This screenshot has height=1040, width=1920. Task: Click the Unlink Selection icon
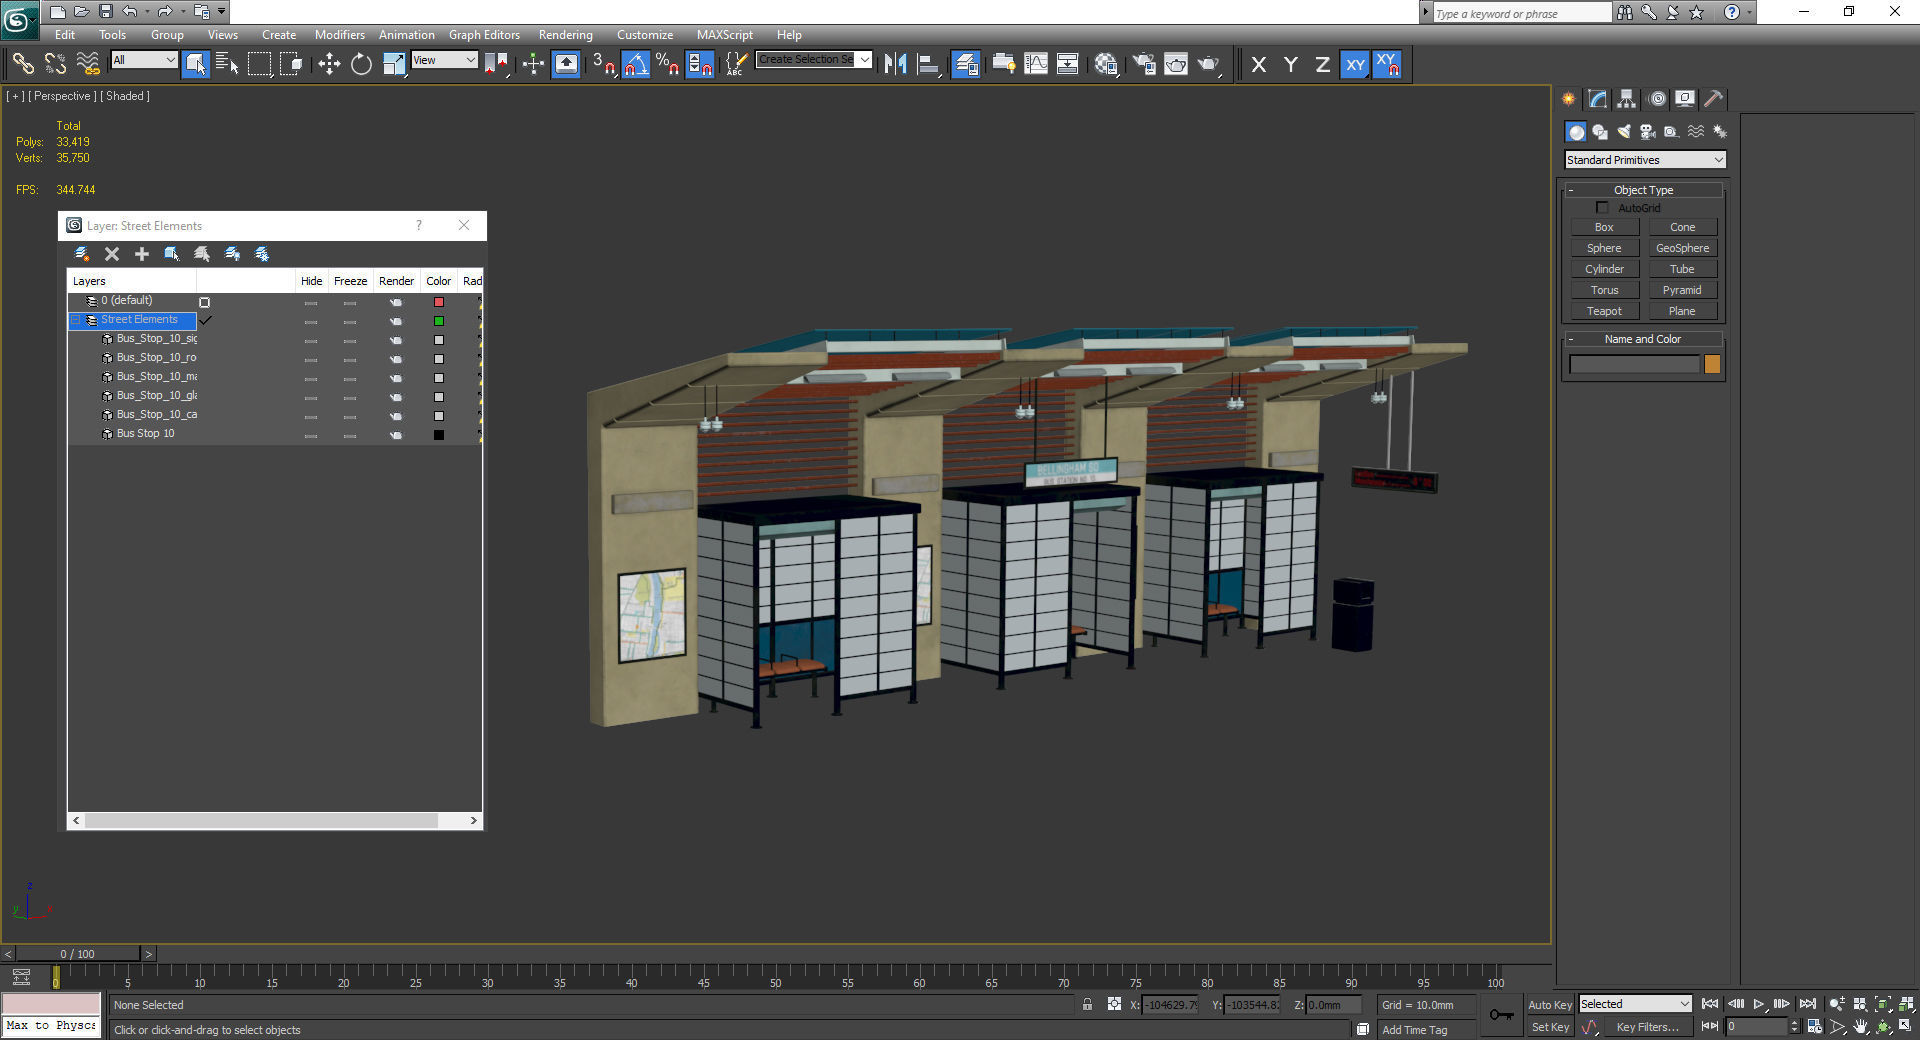point(55,64)
